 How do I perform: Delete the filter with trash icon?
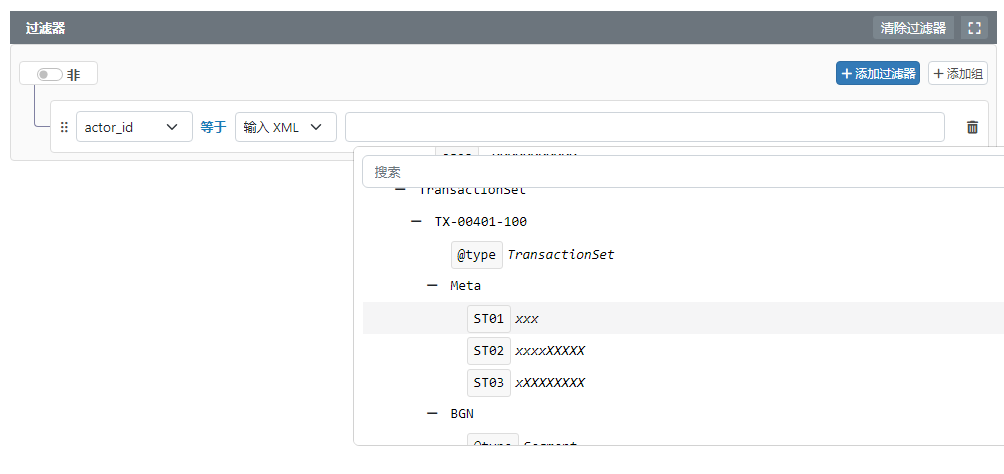pyautogui.click(x=972, y=127)
